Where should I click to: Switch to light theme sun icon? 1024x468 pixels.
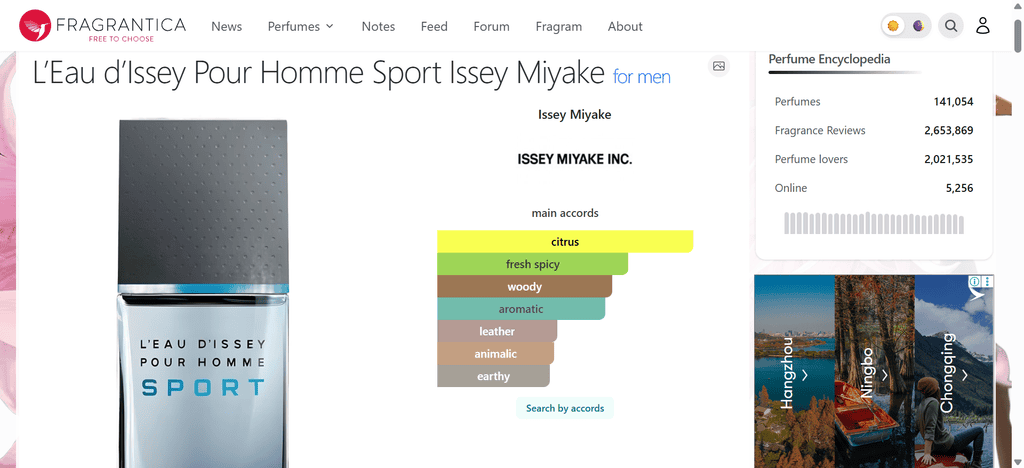[x=893, y=26]
